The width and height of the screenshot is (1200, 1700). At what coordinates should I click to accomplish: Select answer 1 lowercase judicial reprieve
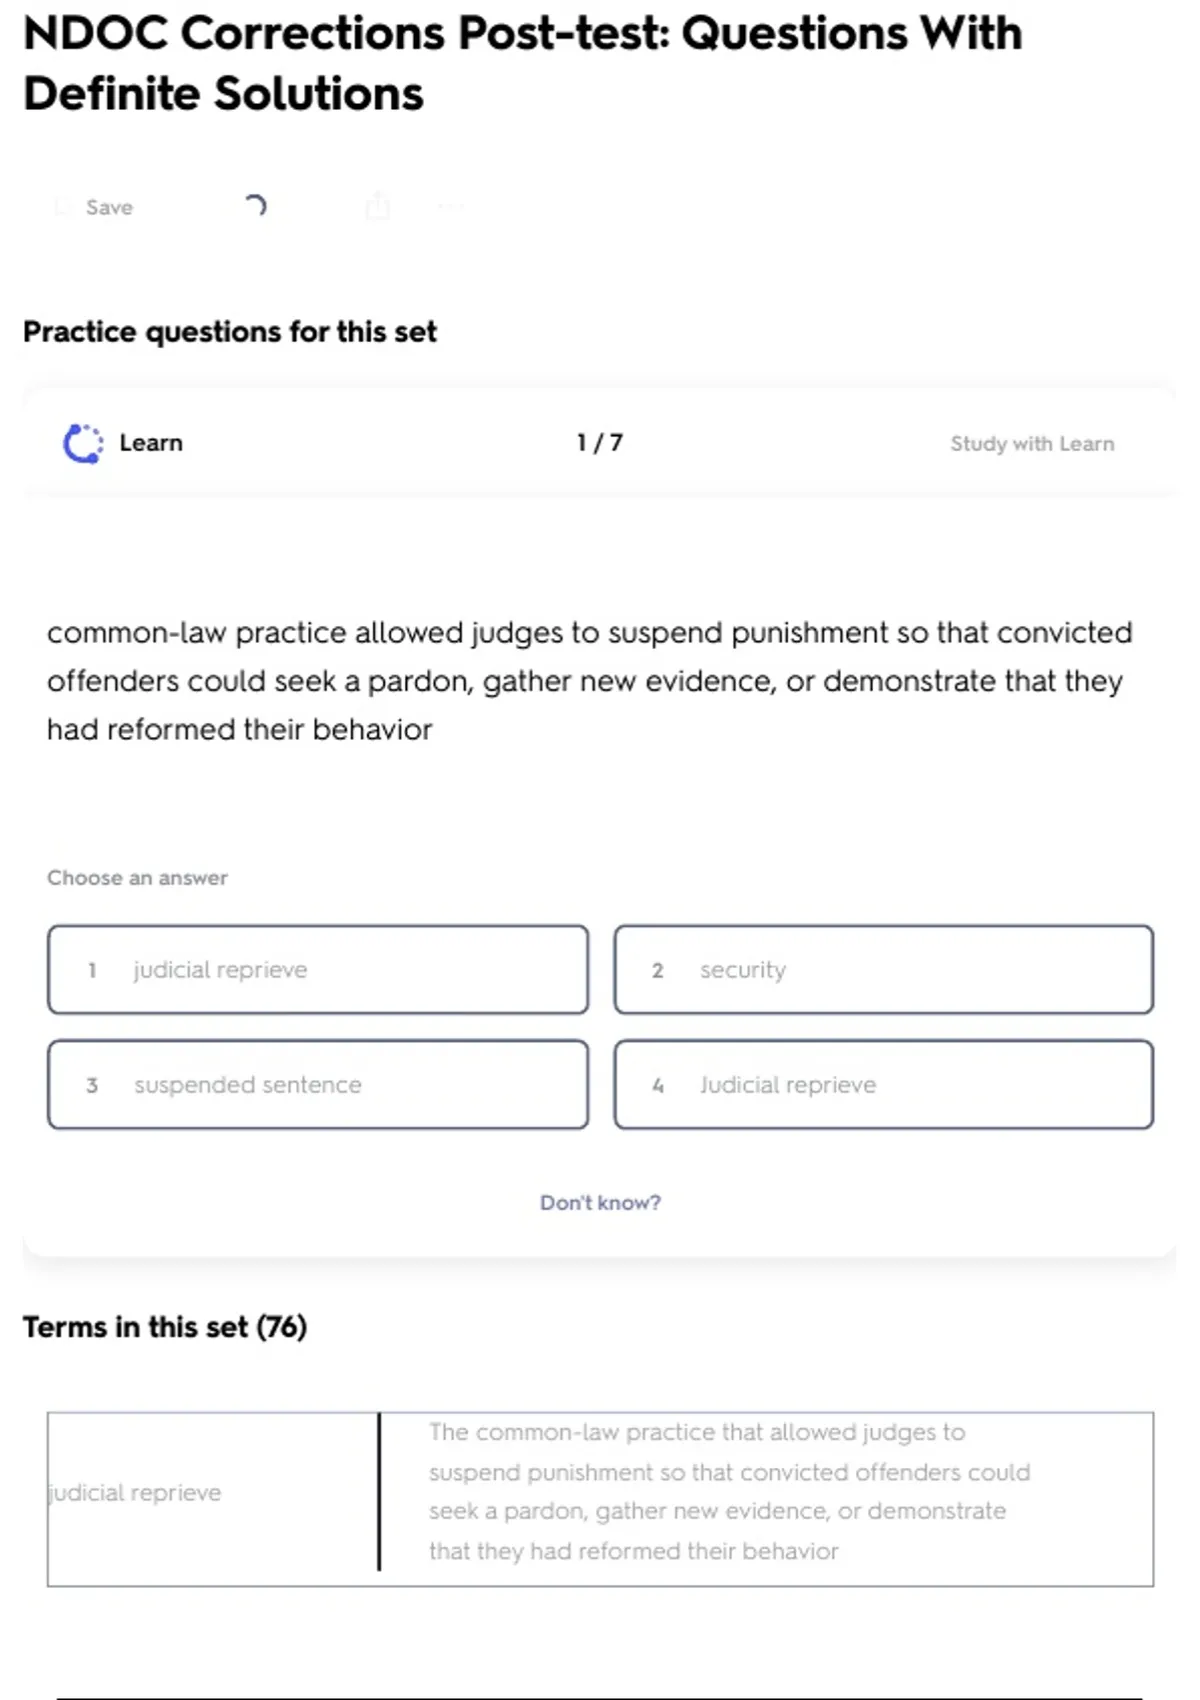[x=318, y=970]
